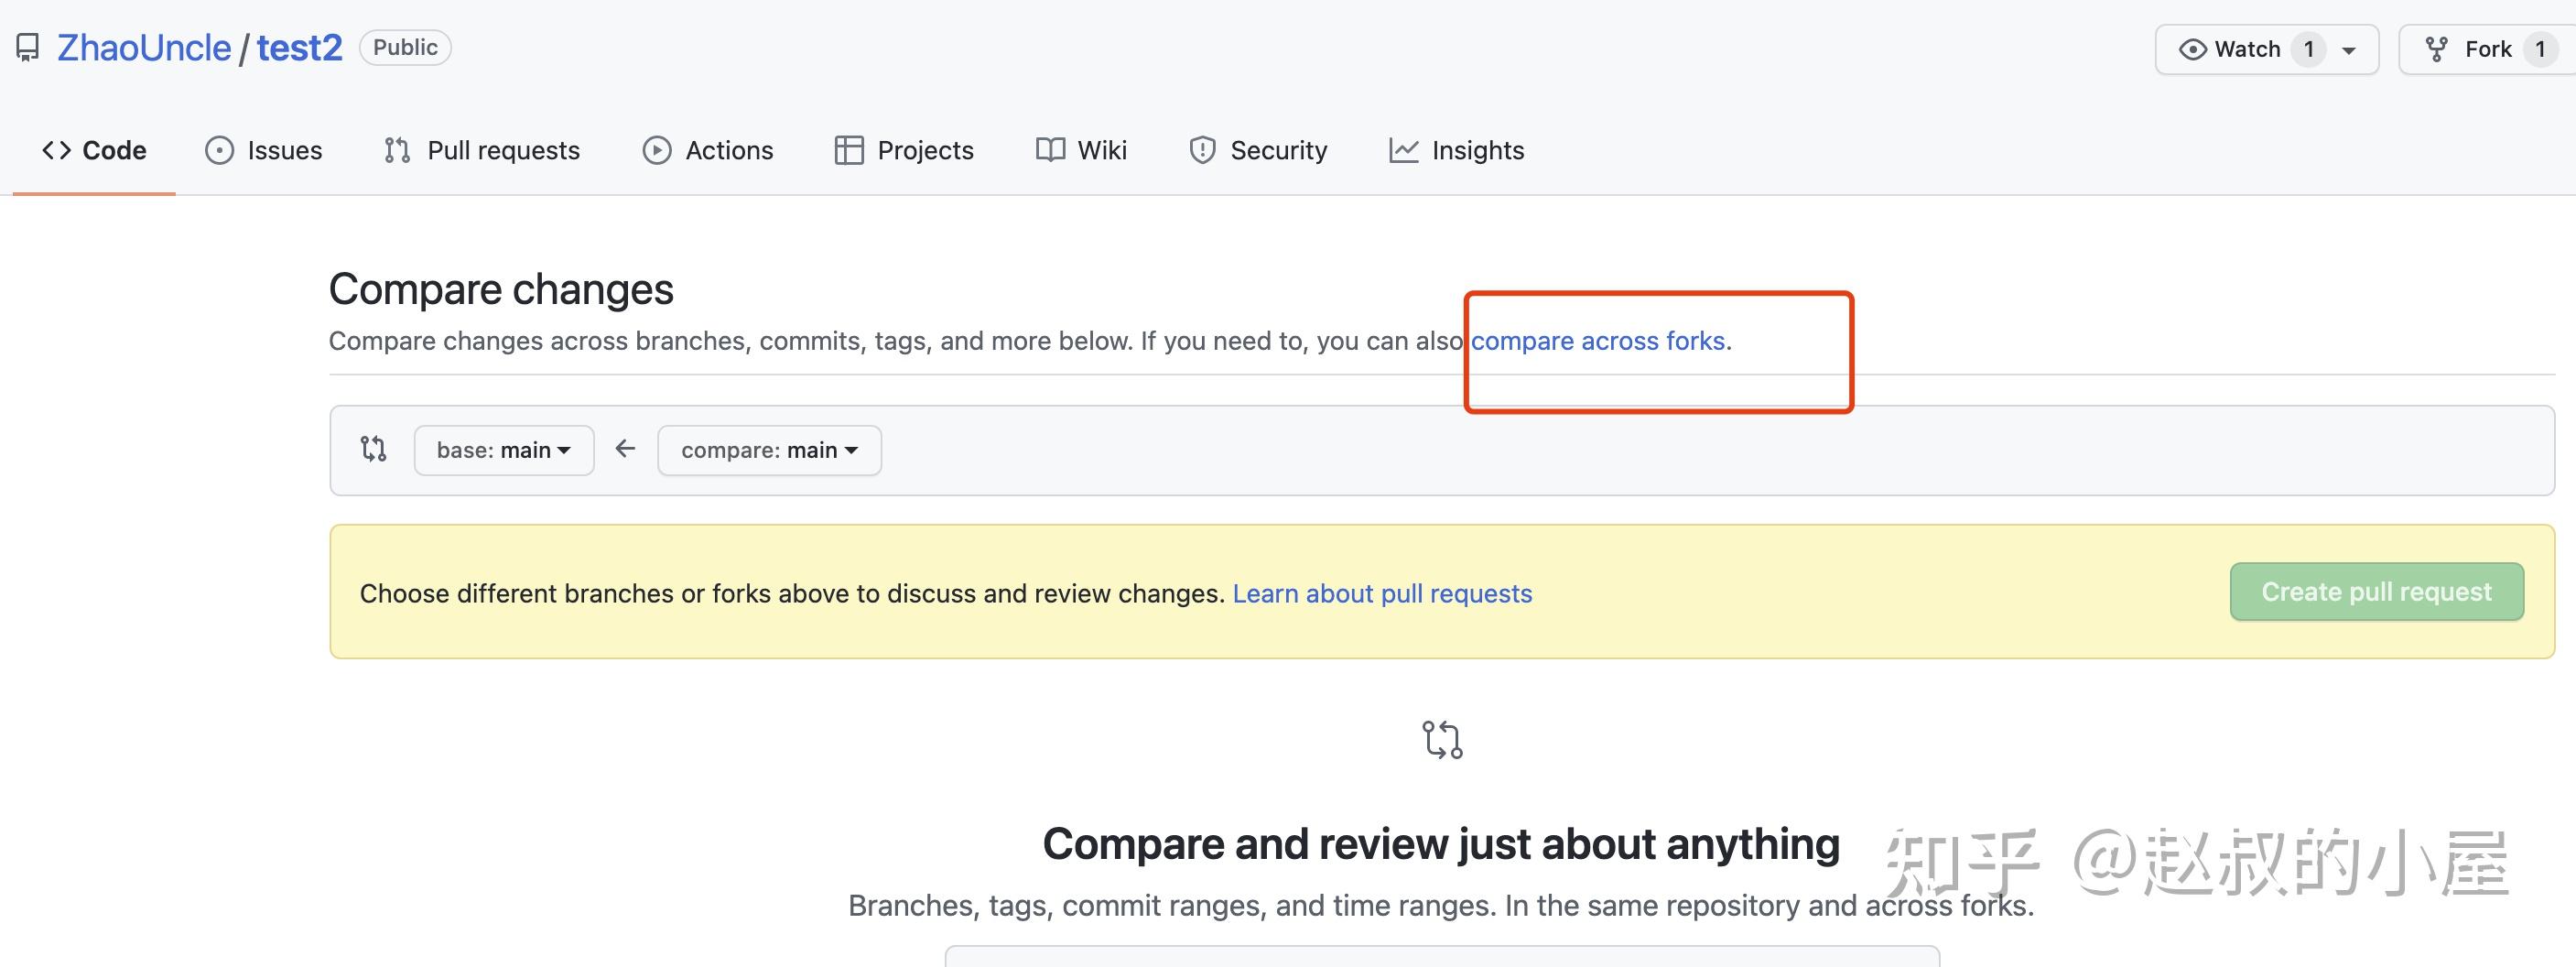Select the Code tab
The width and height of the screenshot is (2576, 967).
pos(95,150)
